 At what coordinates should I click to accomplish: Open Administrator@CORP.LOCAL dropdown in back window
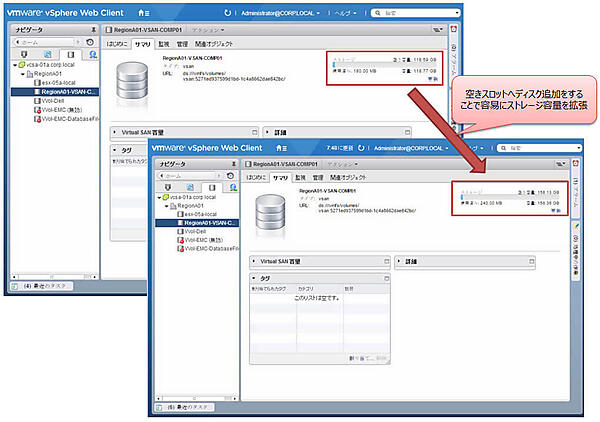[280, 13]
